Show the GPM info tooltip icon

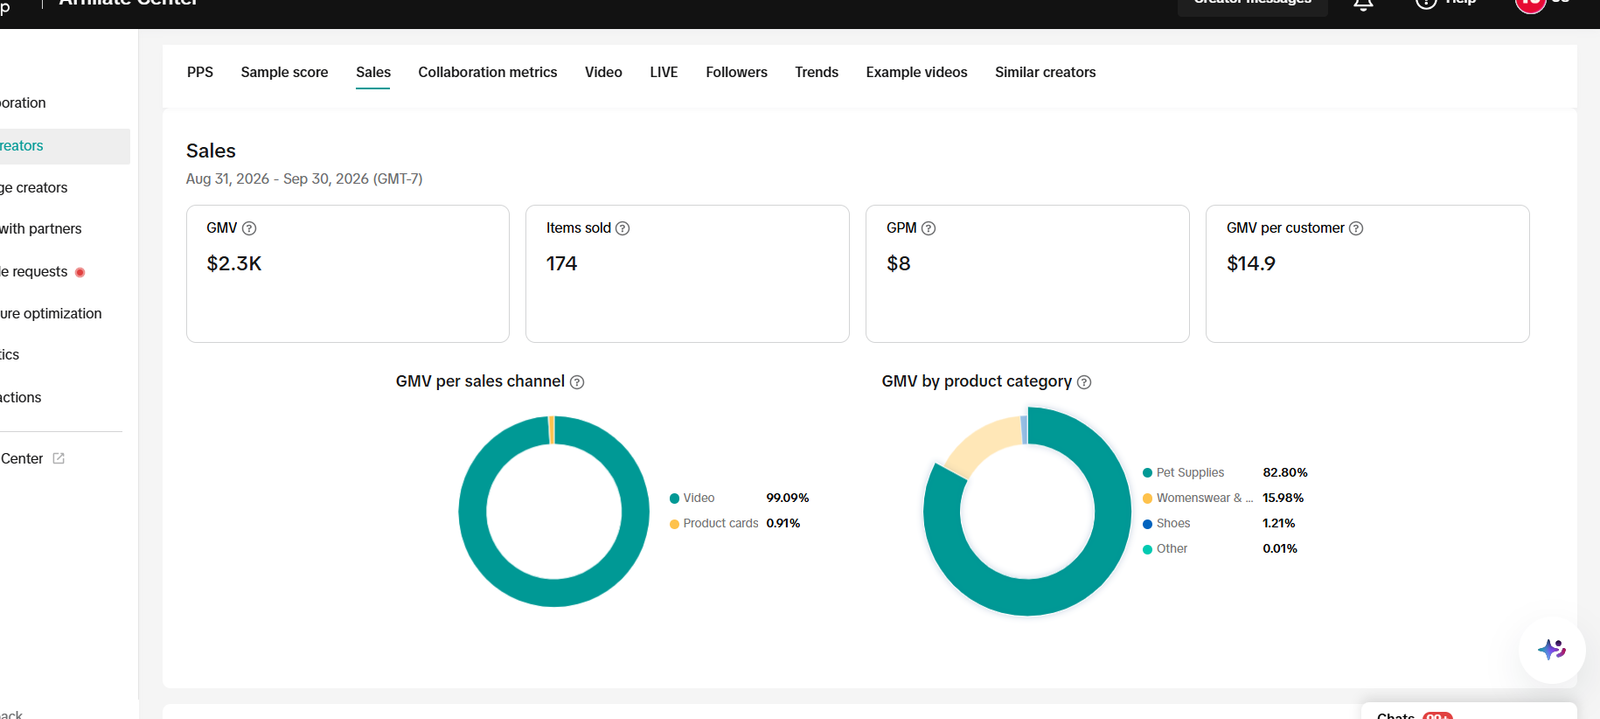click(929, 228)
